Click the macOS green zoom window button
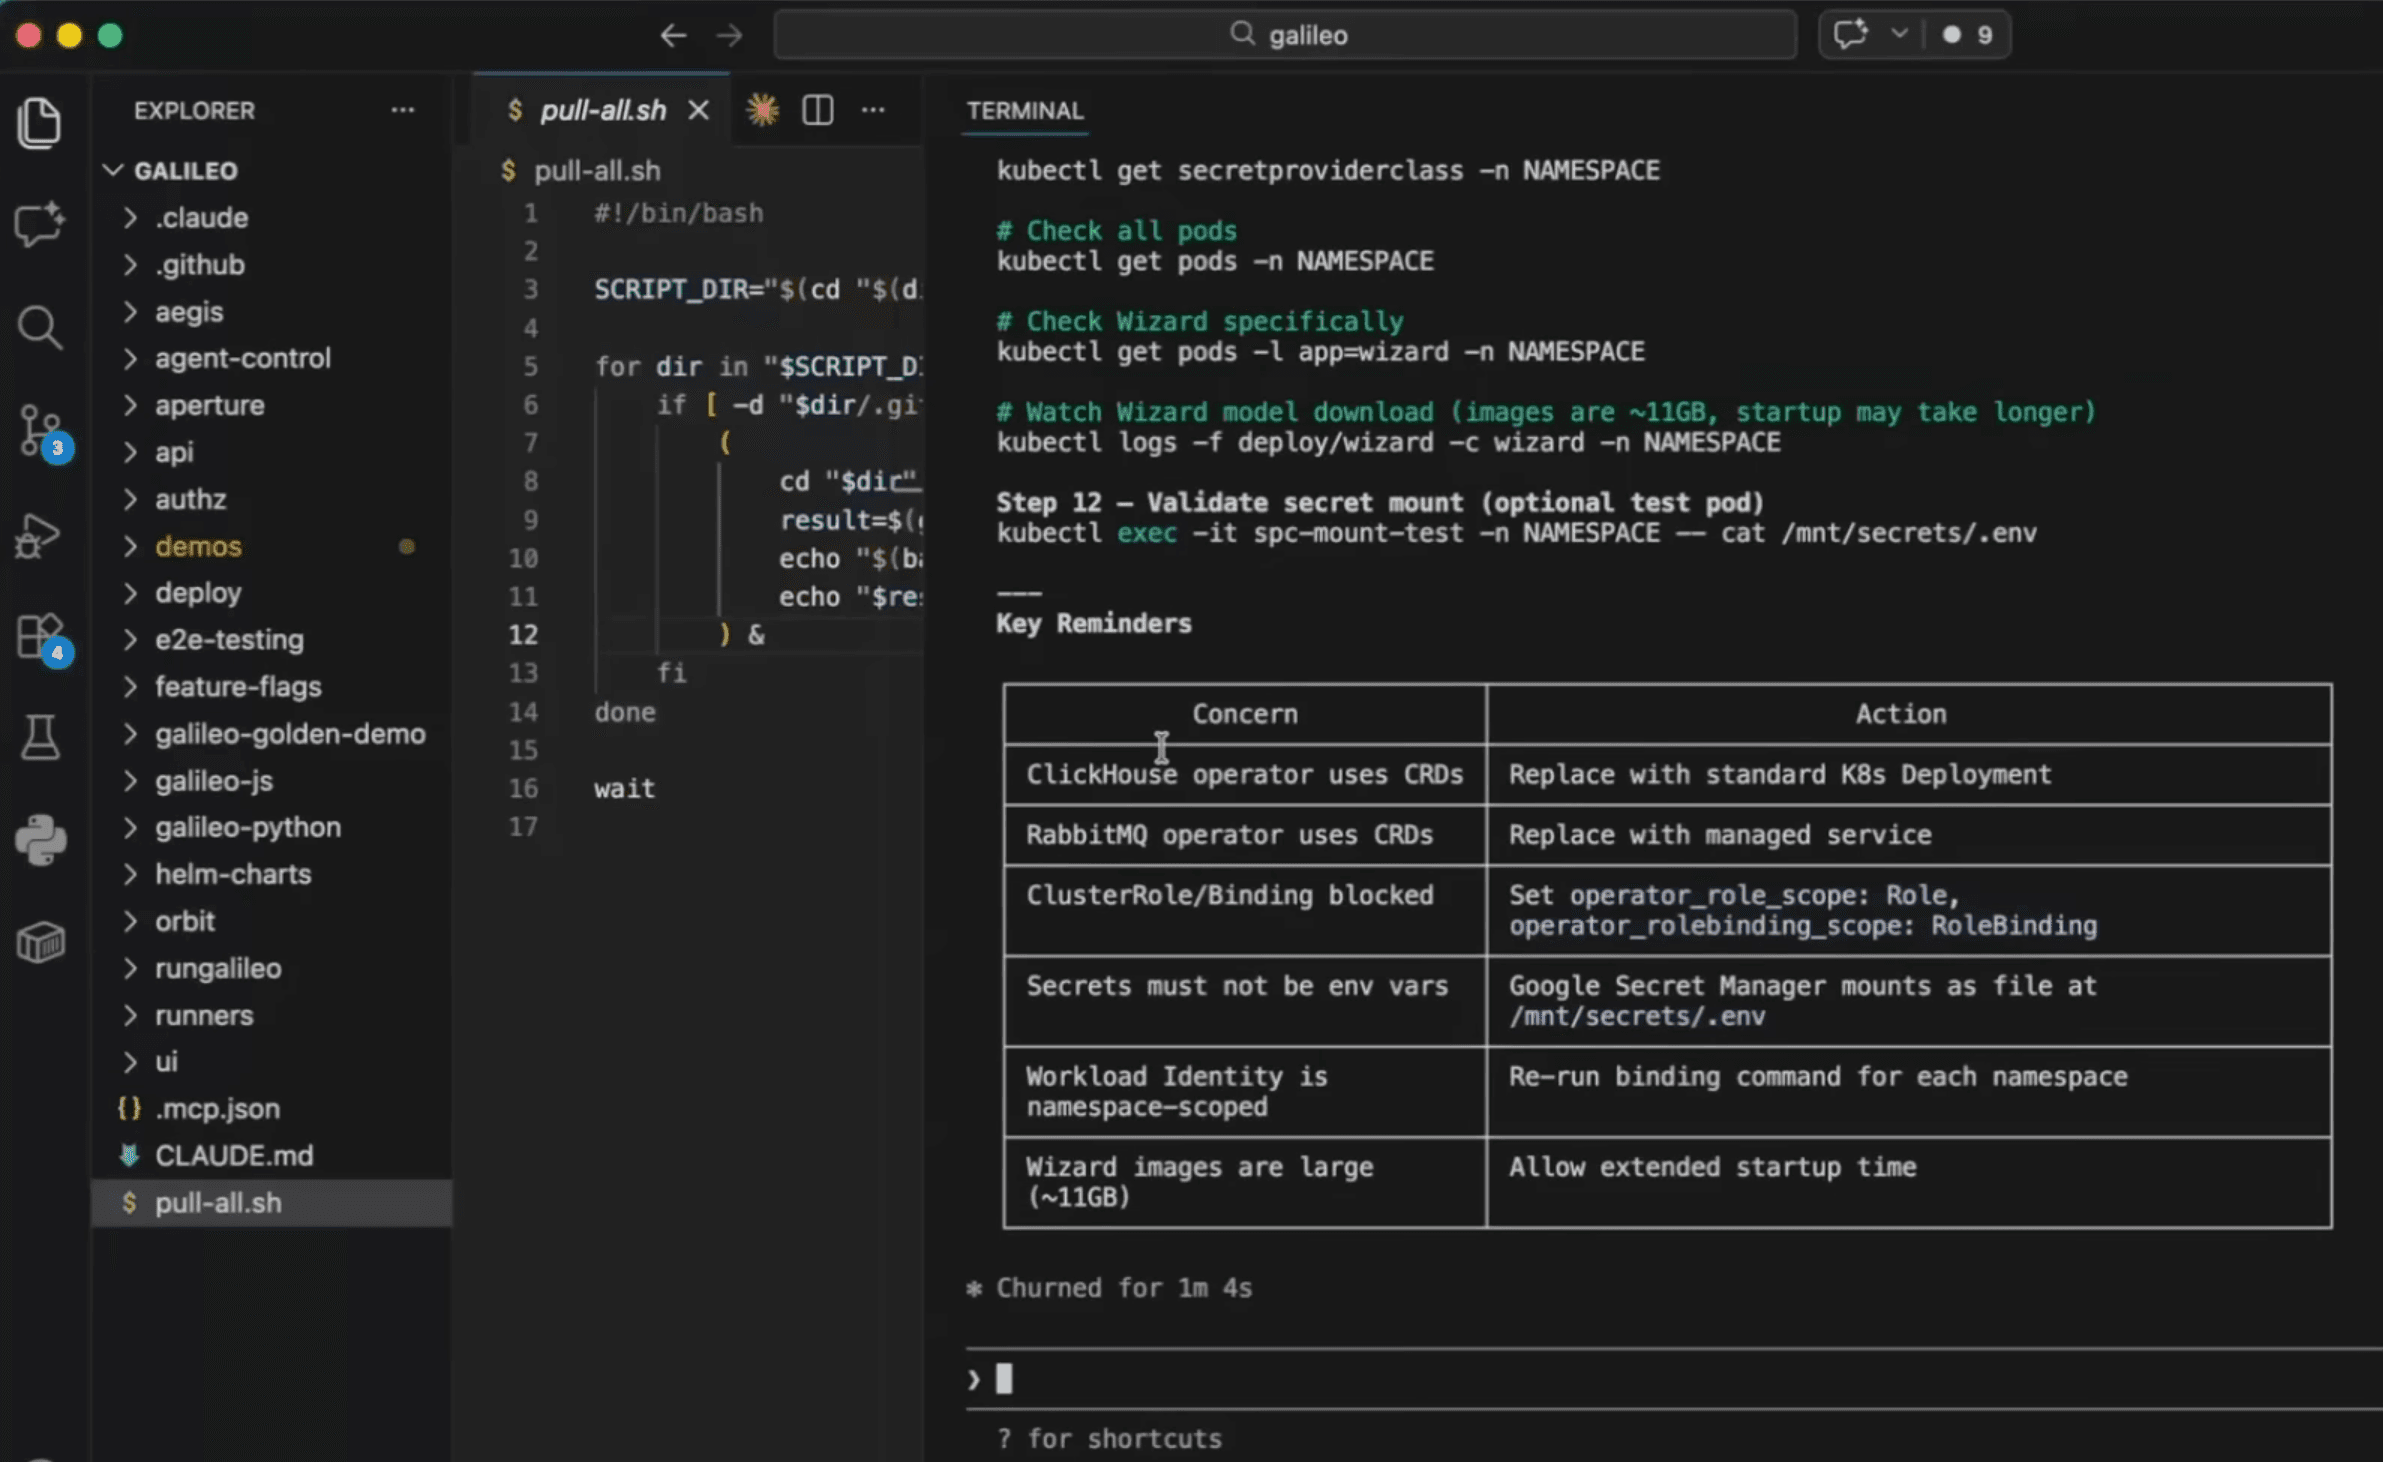The image size is (2383, 1462). [x=110, y=36]
